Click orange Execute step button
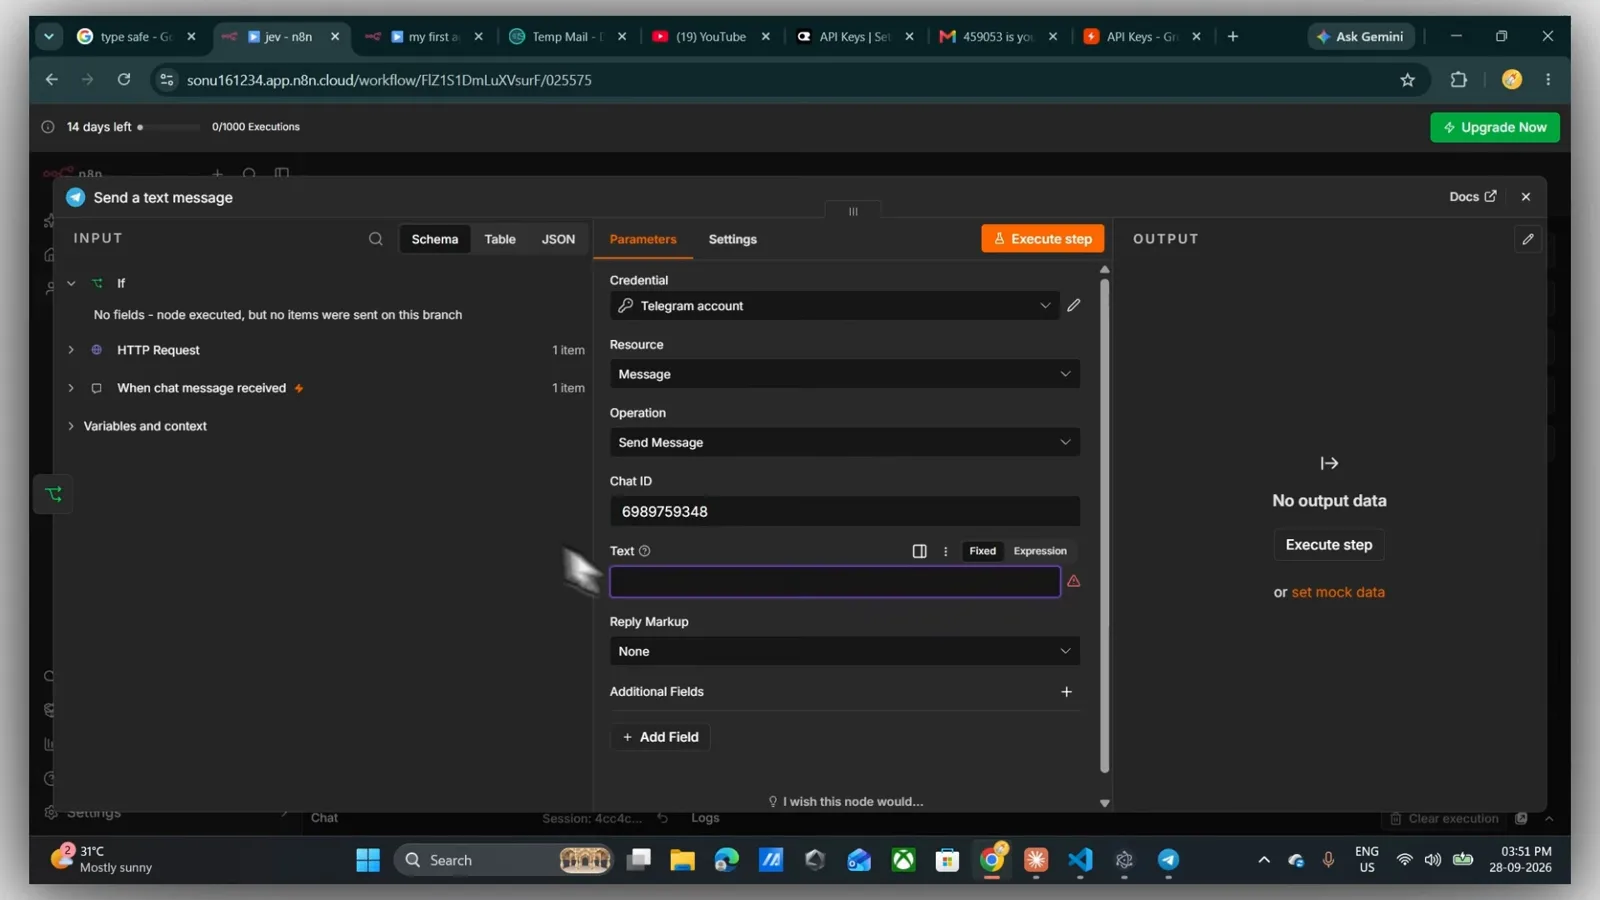 [x=1042, y=239]
